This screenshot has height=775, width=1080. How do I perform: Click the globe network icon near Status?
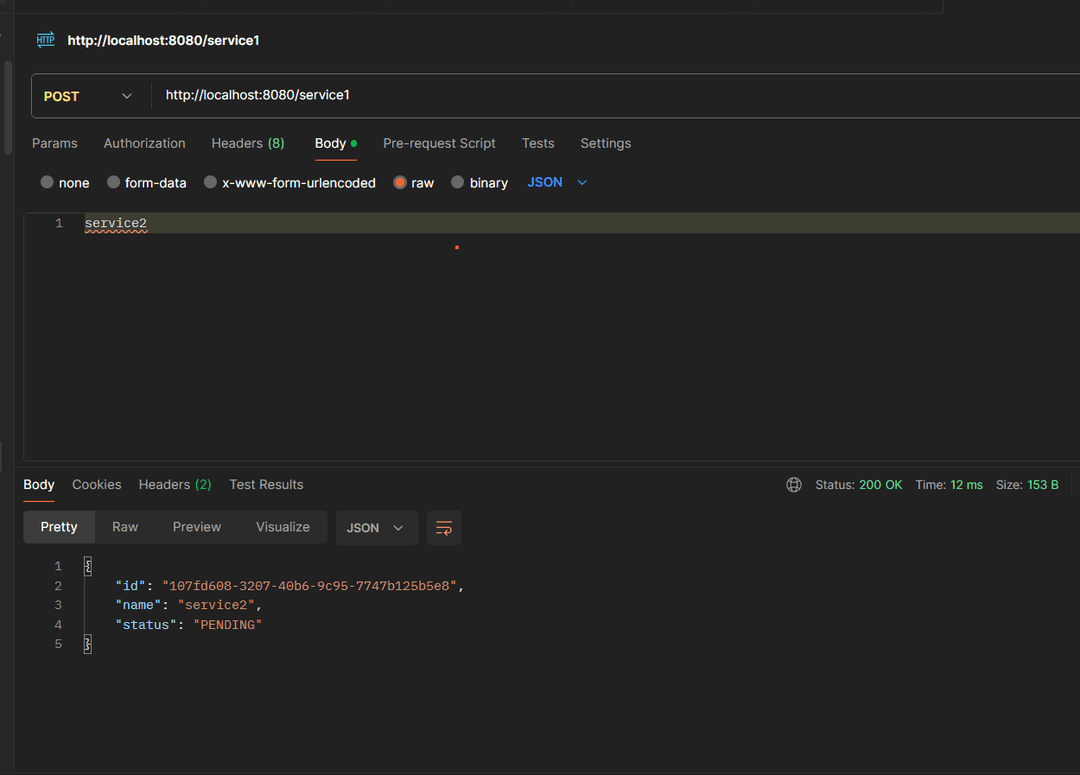pyautogui.click(x=794, y=485)
